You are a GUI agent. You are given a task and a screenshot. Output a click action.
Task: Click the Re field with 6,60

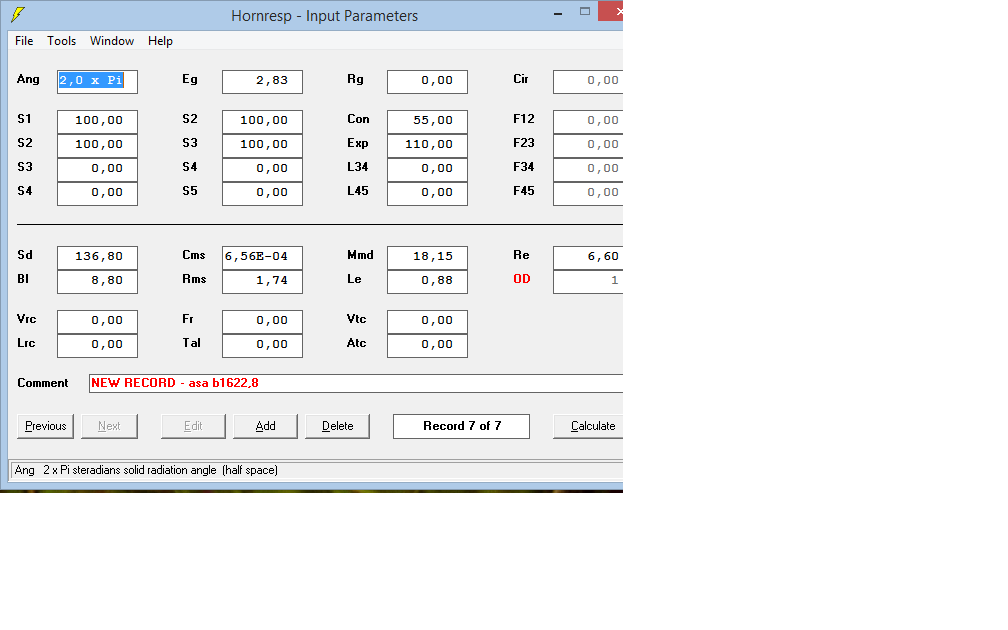[x=588, y=258]
